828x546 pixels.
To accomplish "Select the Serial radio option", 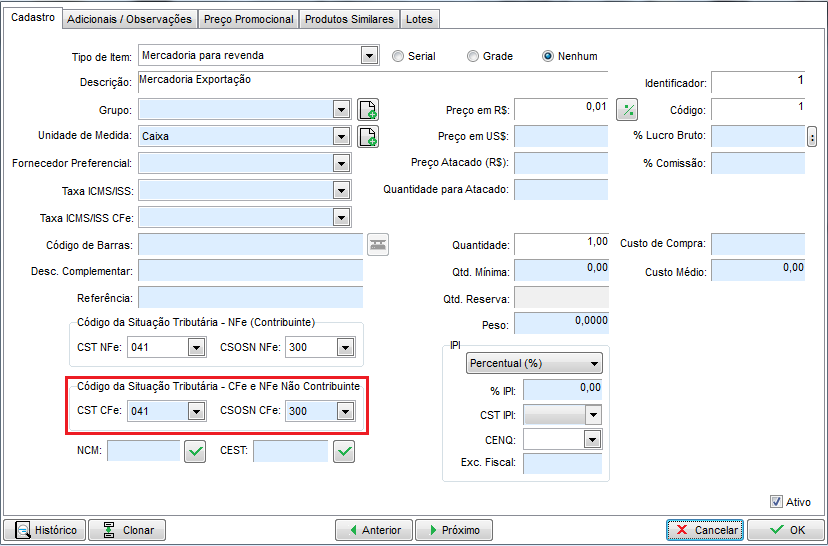I will point(399,56).
